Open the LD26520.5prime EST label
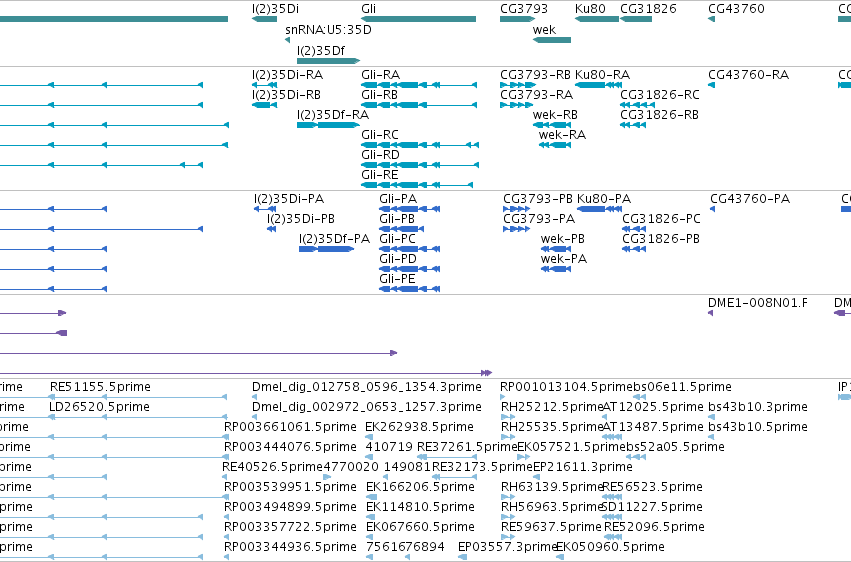Image resolution: width=851 pixels, height=562 pixels. pos(99,407)
